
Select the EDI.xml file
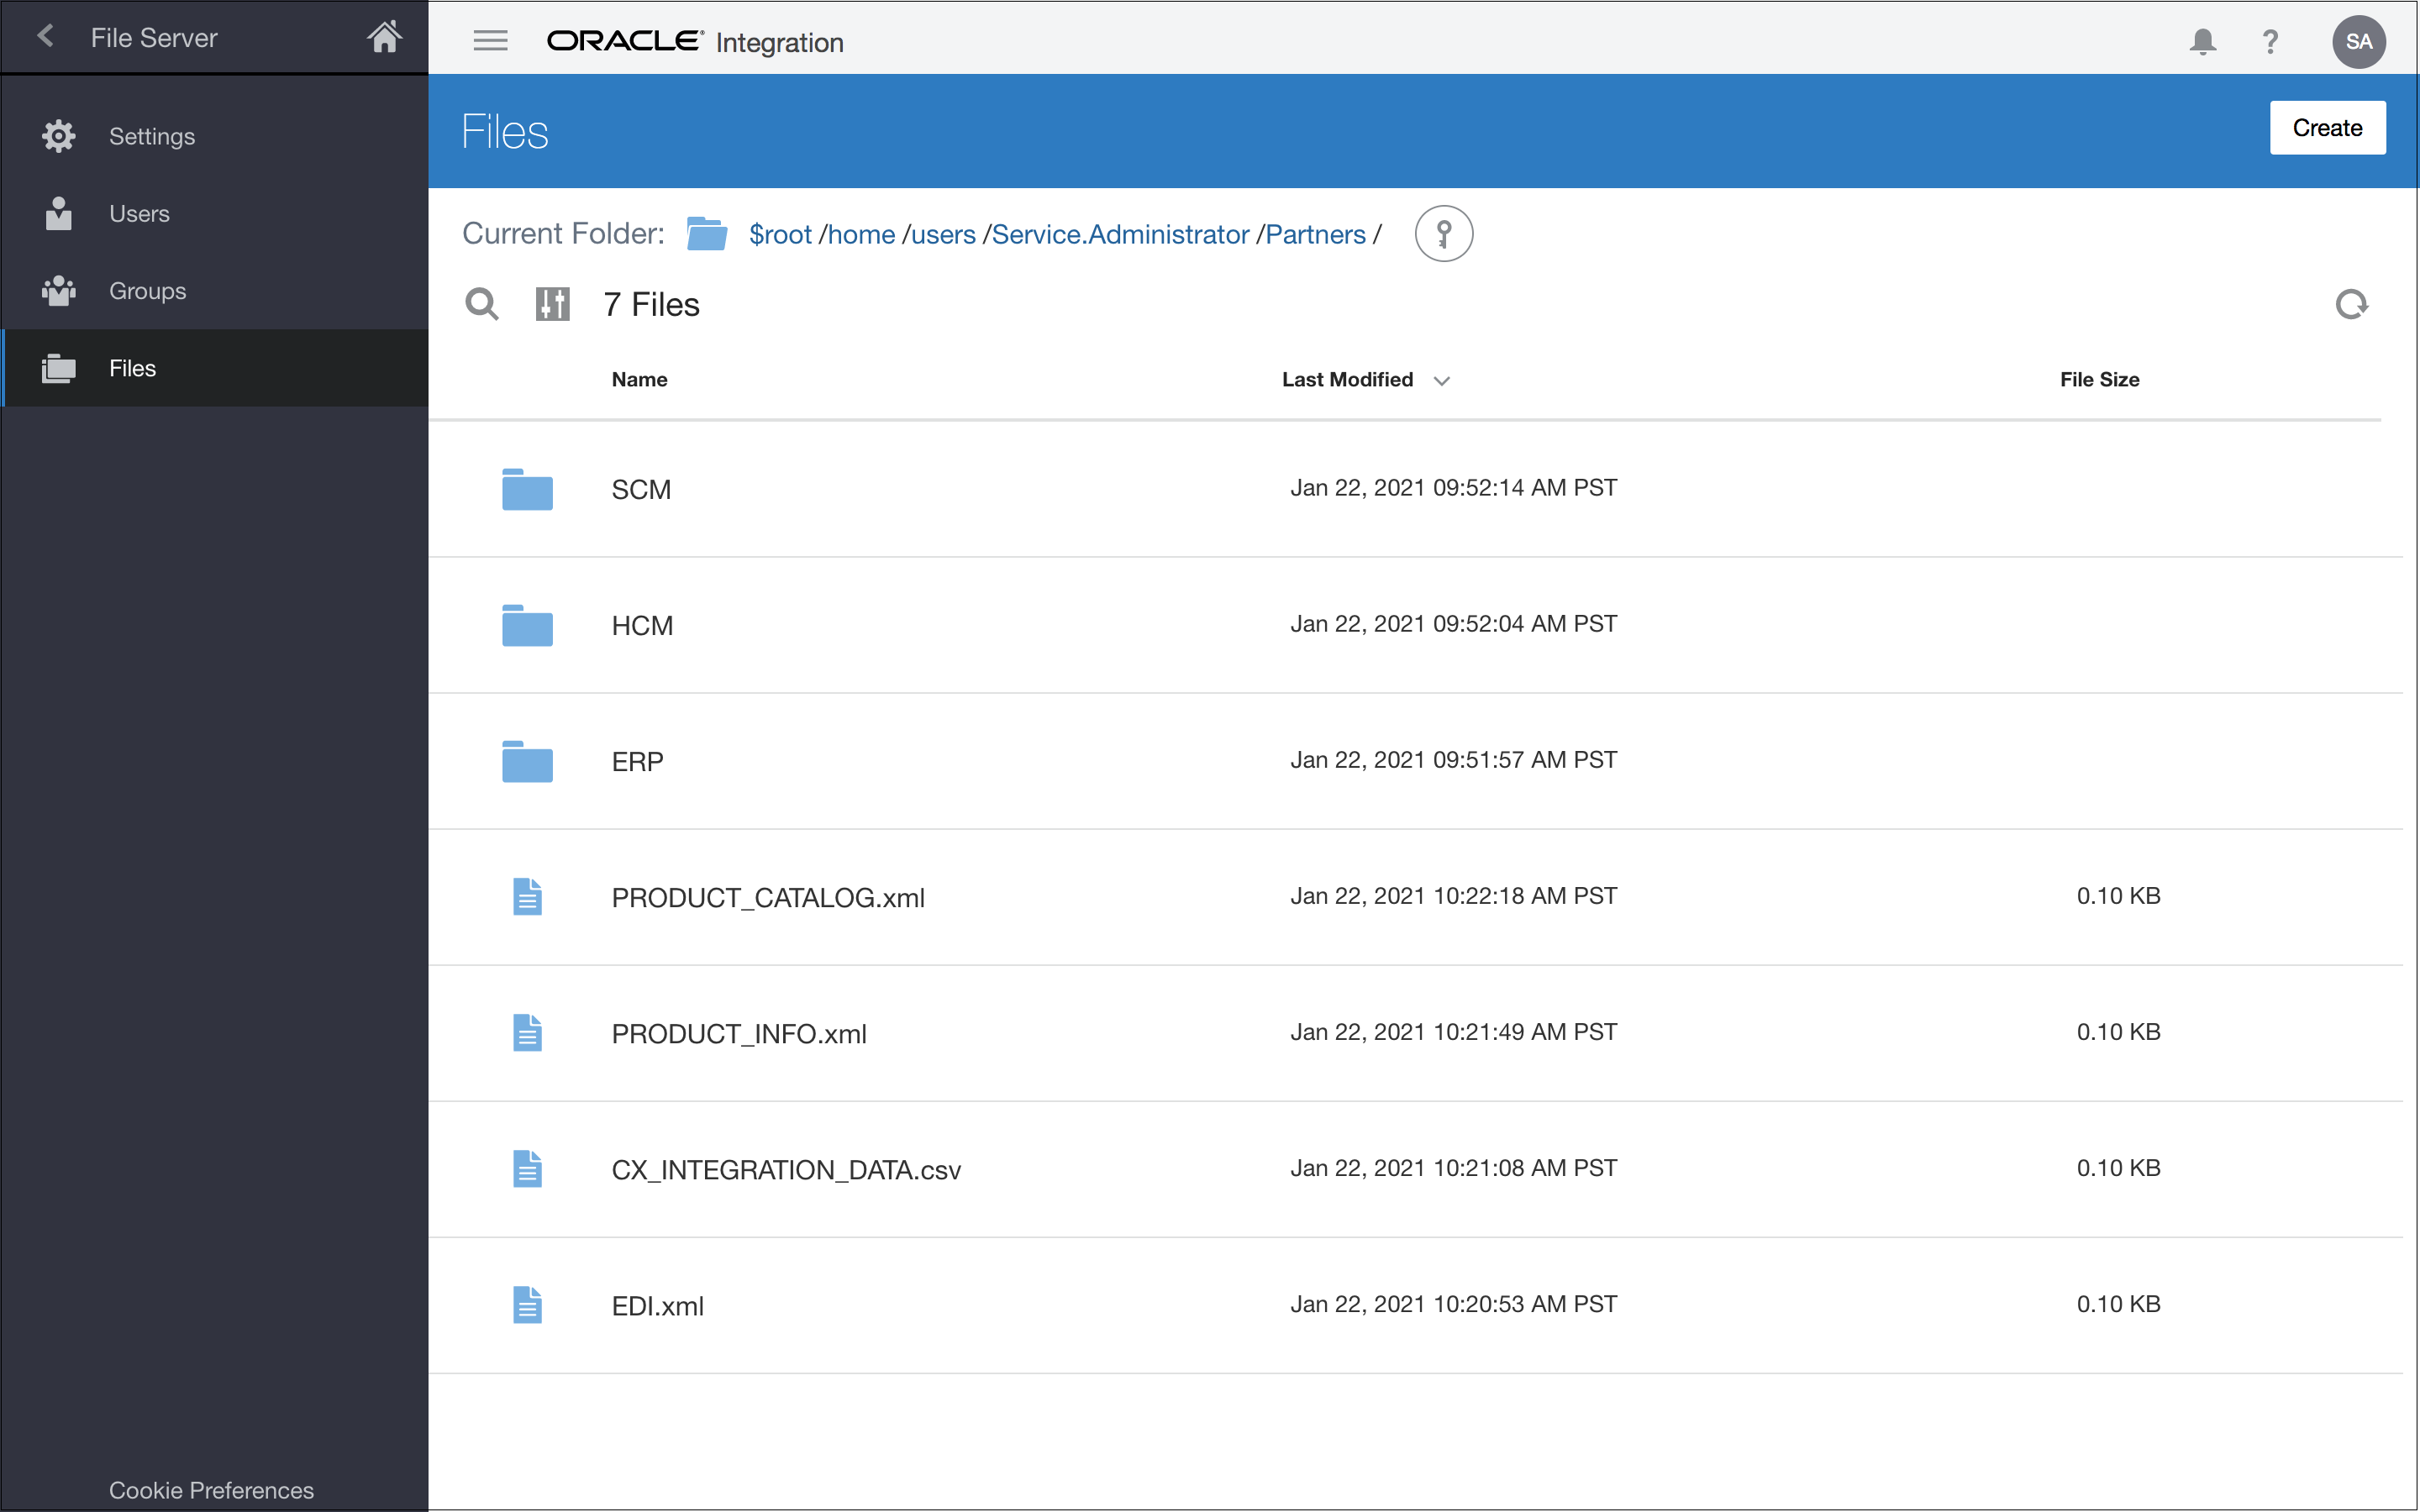(657, 1304)
